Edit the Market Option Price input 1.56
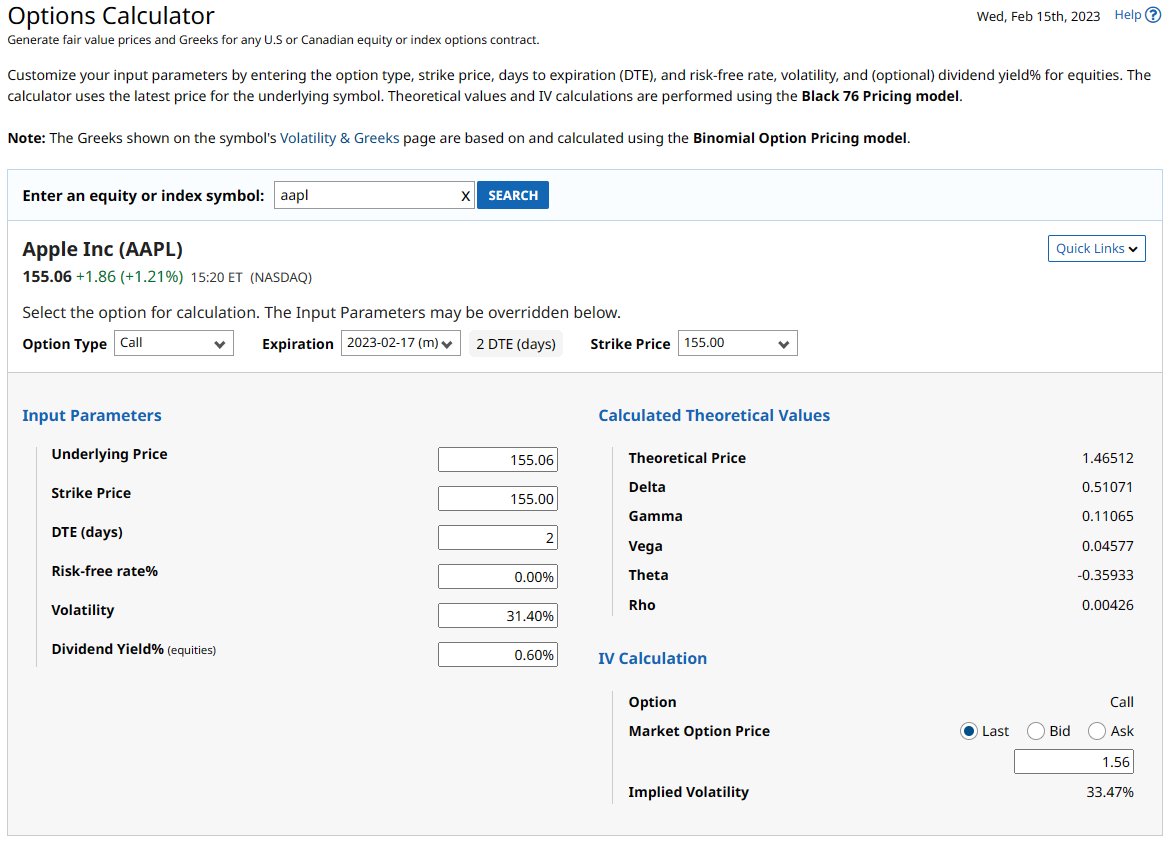The image size is (1174, 847). click(1074, 762)
